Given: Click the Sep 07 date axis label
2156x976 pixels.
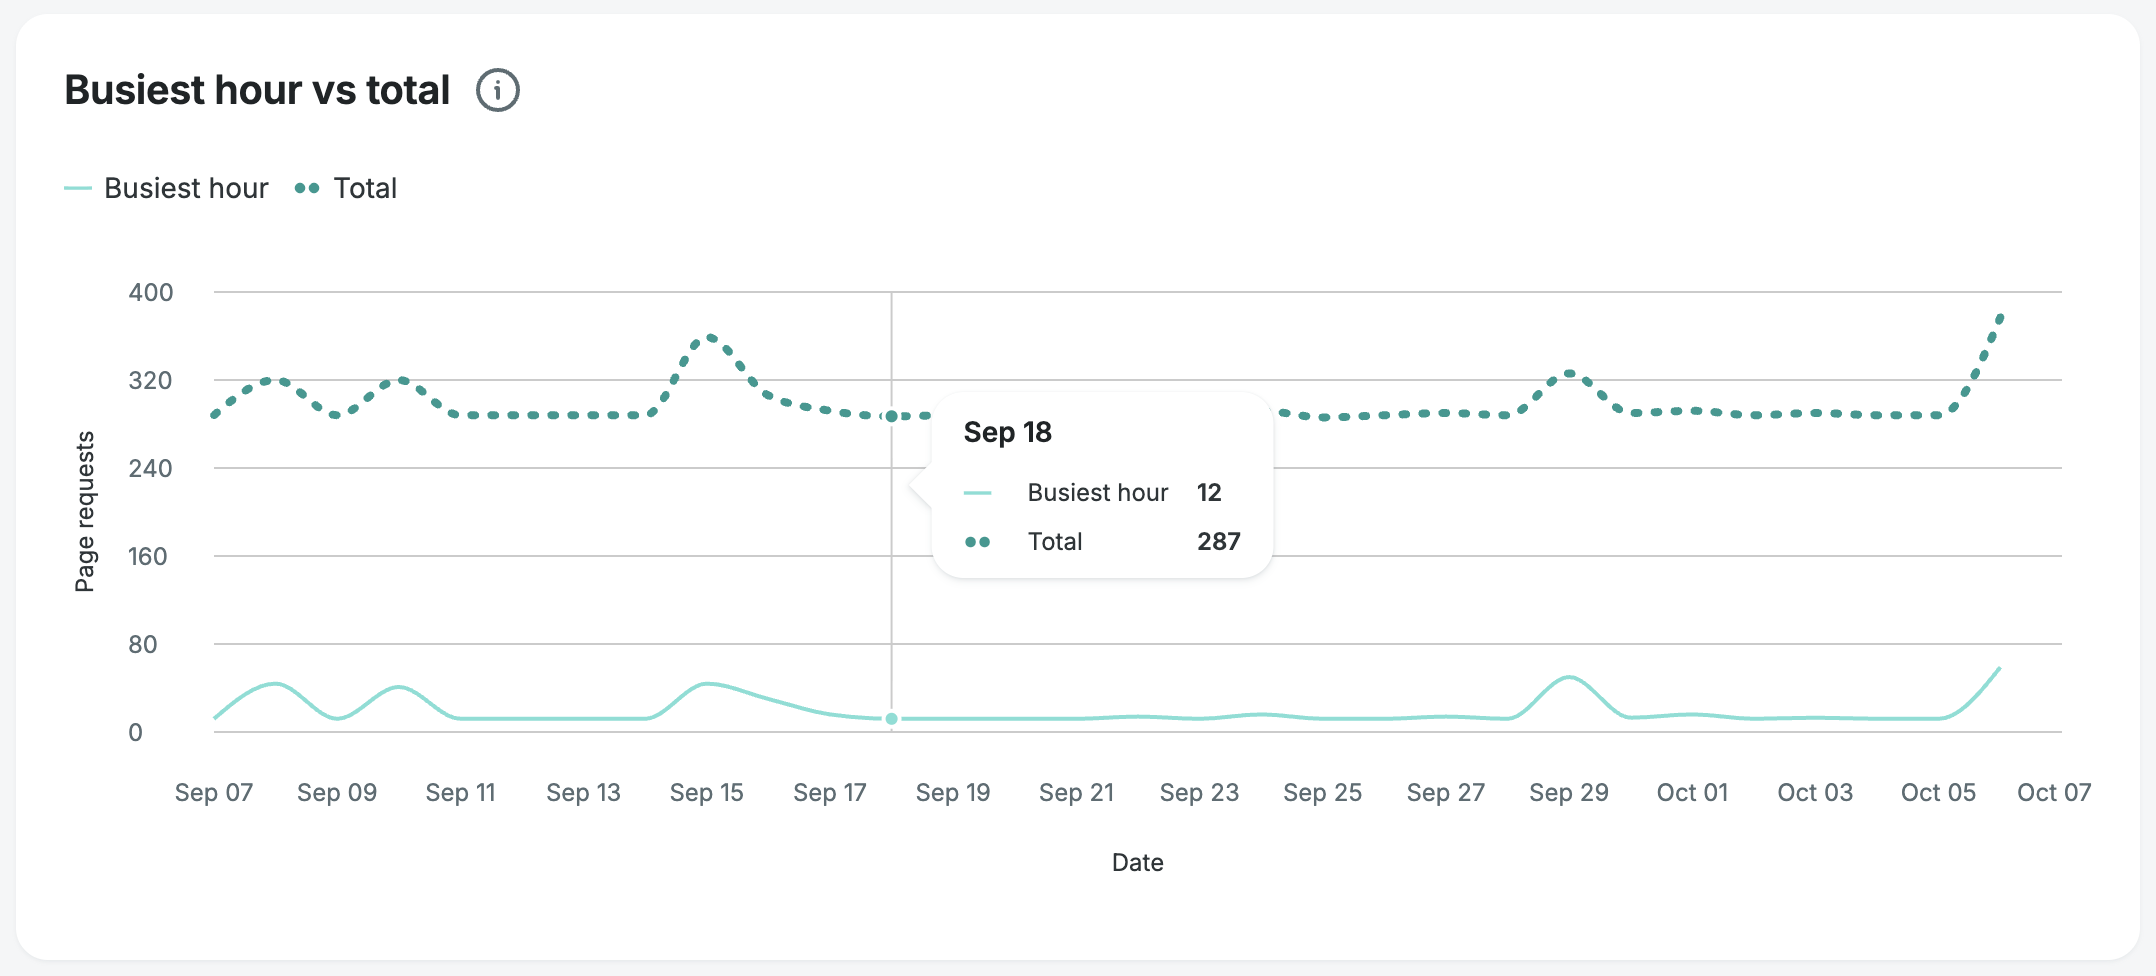Looking at the screenshot, I should 213,792.
